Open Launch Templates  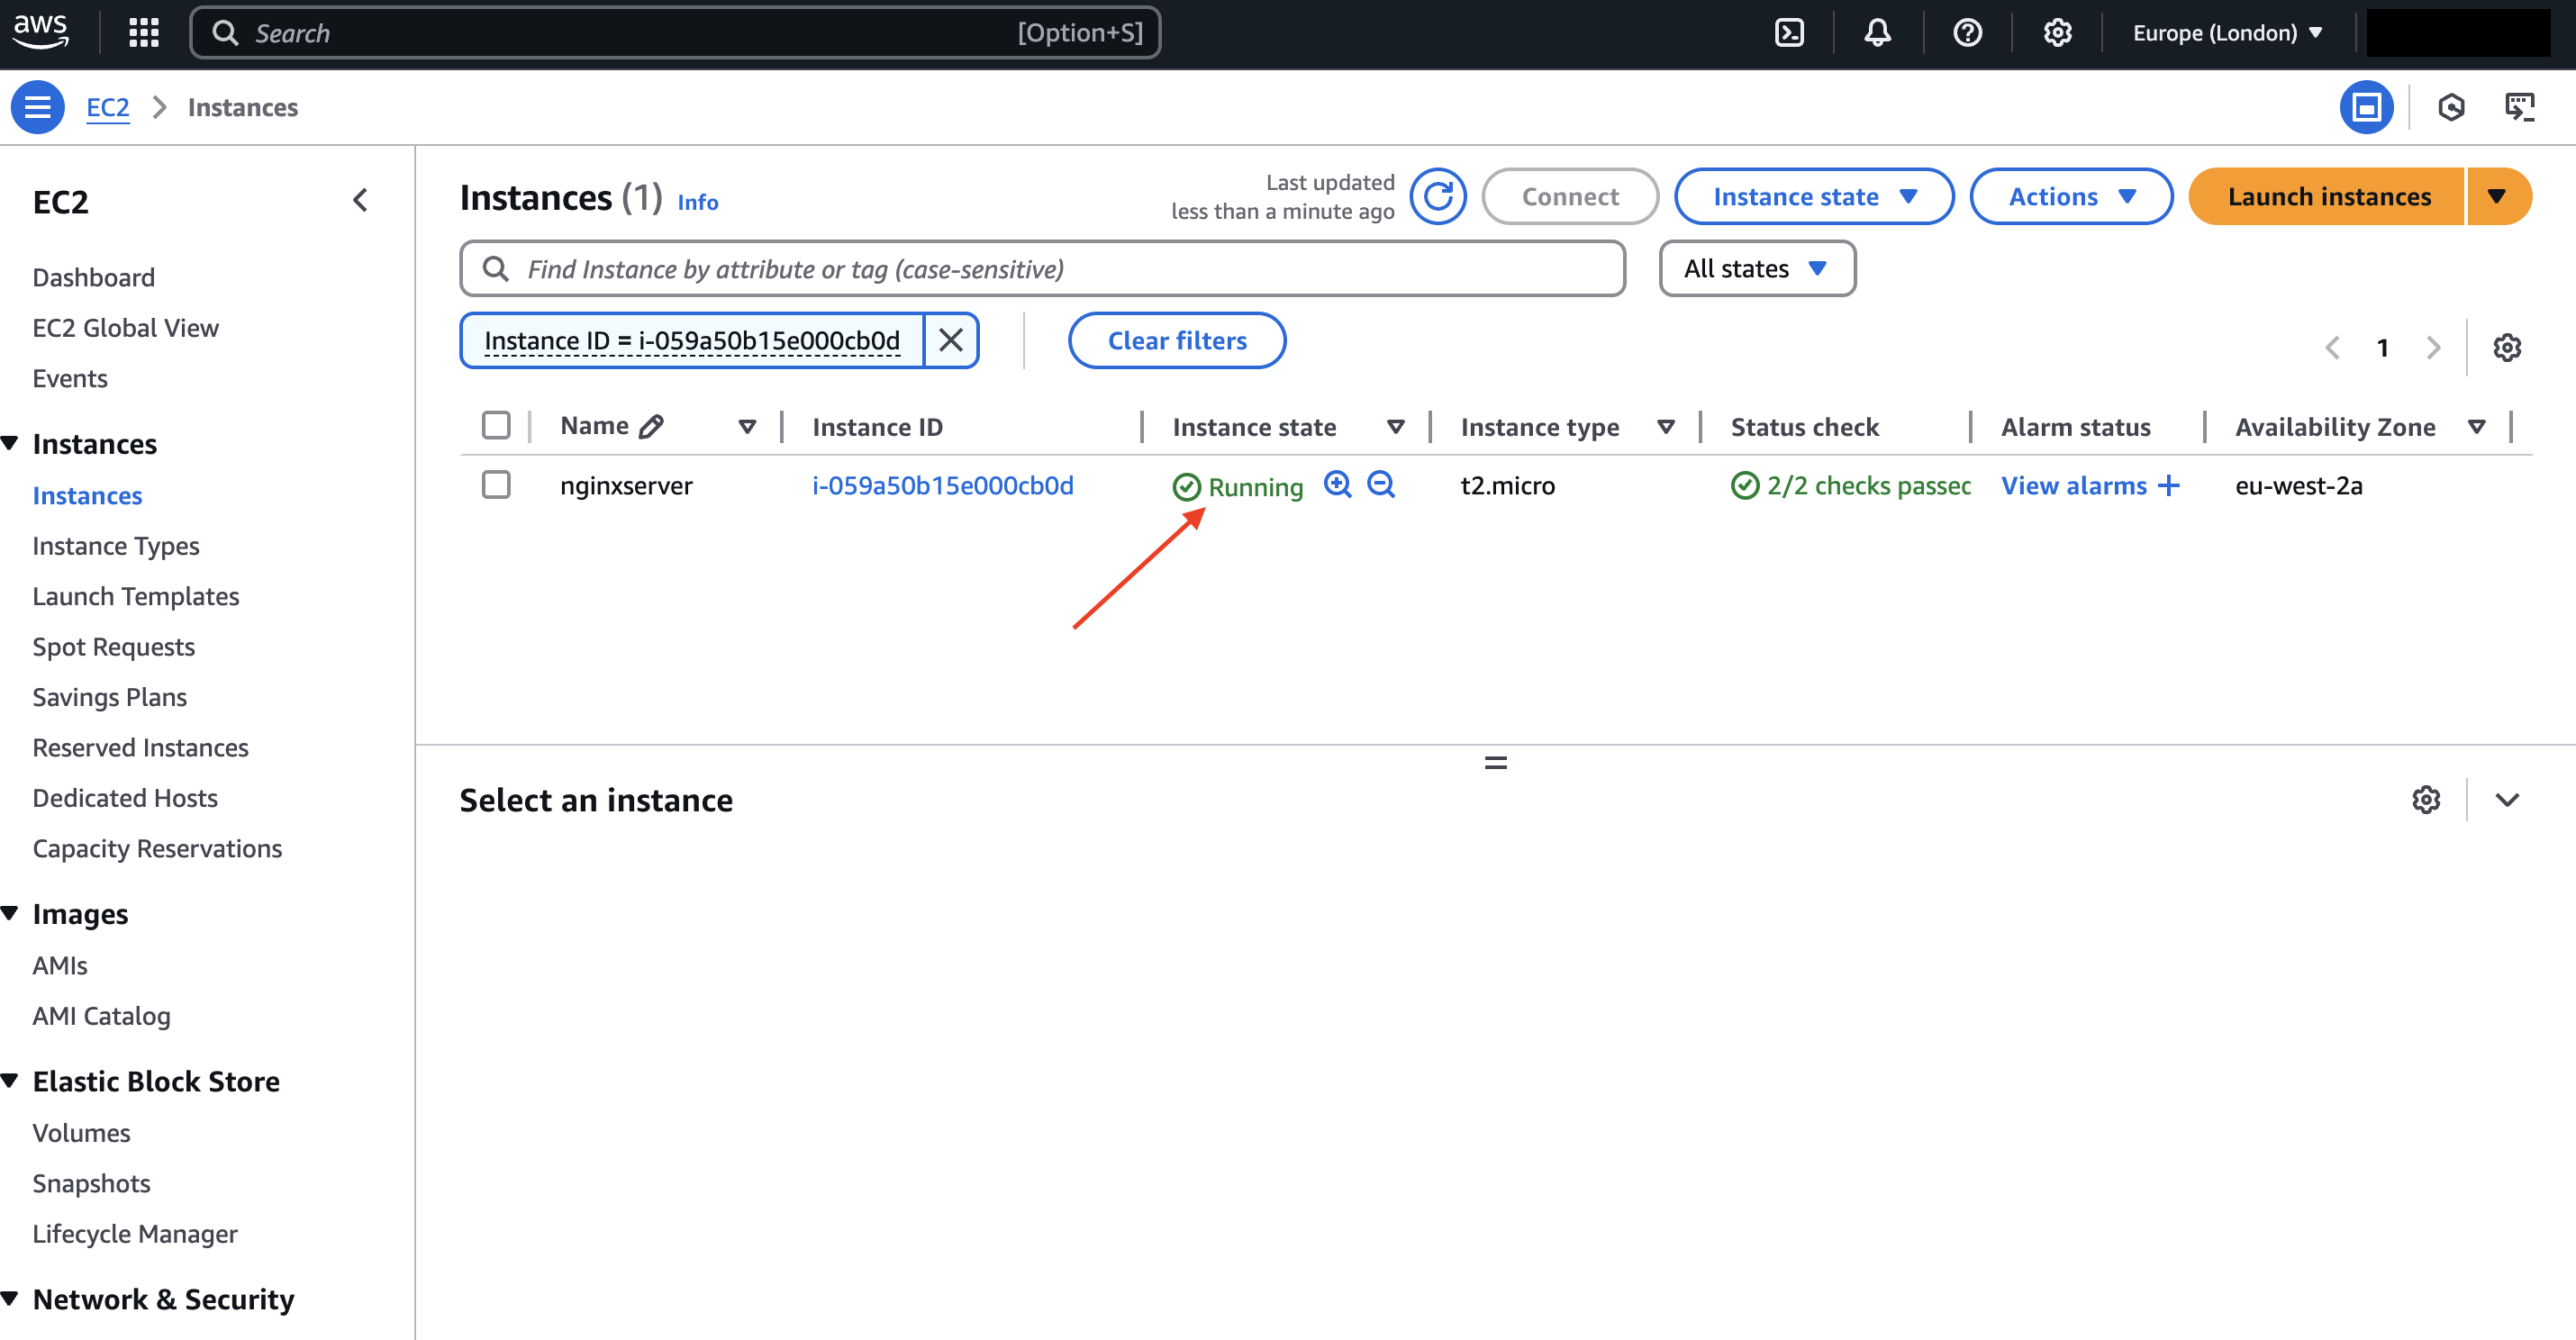[136, 596]
